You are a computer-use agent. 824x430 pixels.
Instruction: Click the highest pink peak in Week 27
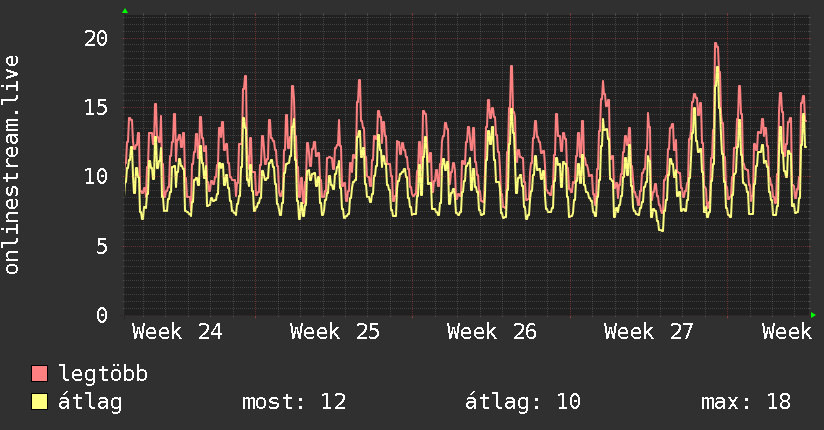[716, 44]
